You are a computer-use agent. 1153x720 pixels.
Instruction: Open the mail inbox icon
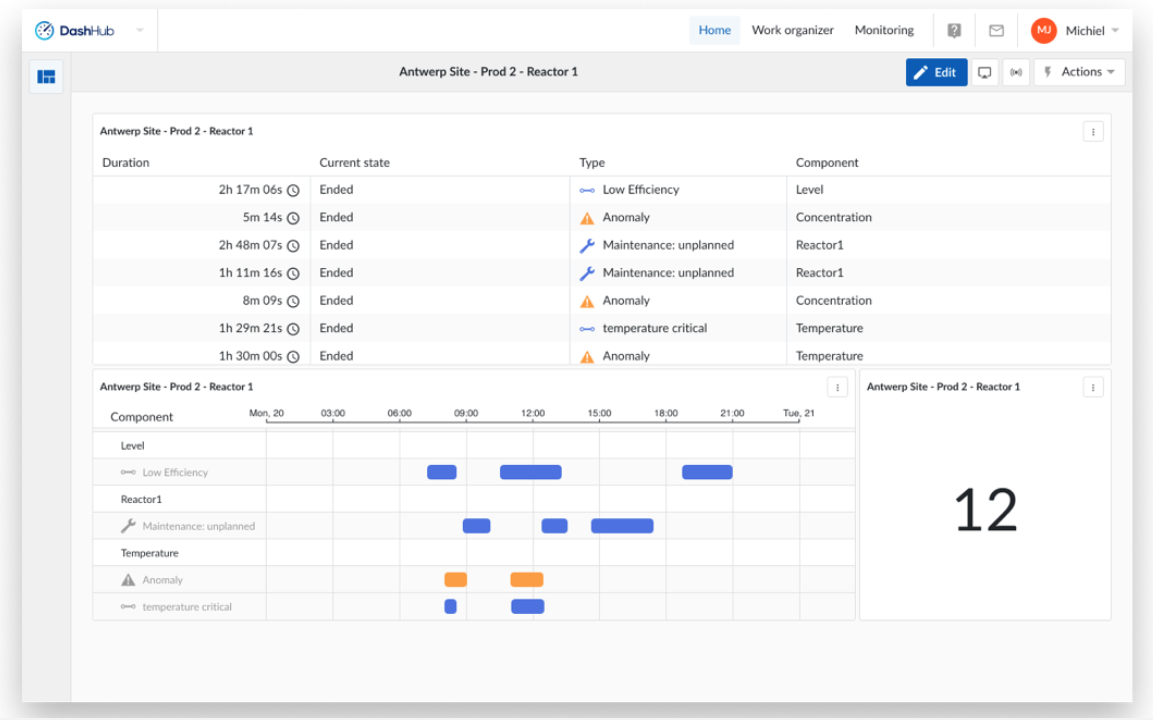996,30
